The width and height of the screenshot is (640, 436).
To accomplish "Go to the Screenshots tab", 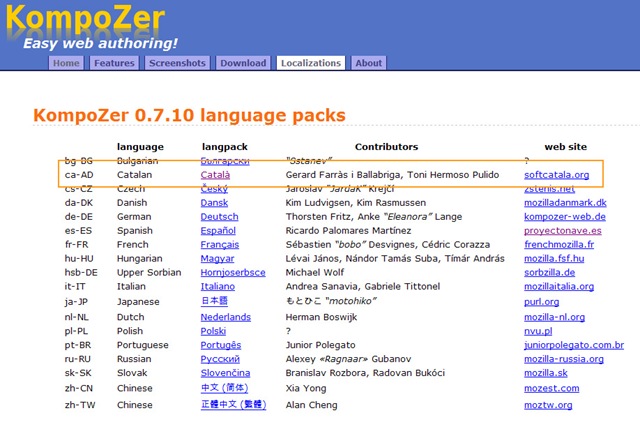I will click(177, 63).
